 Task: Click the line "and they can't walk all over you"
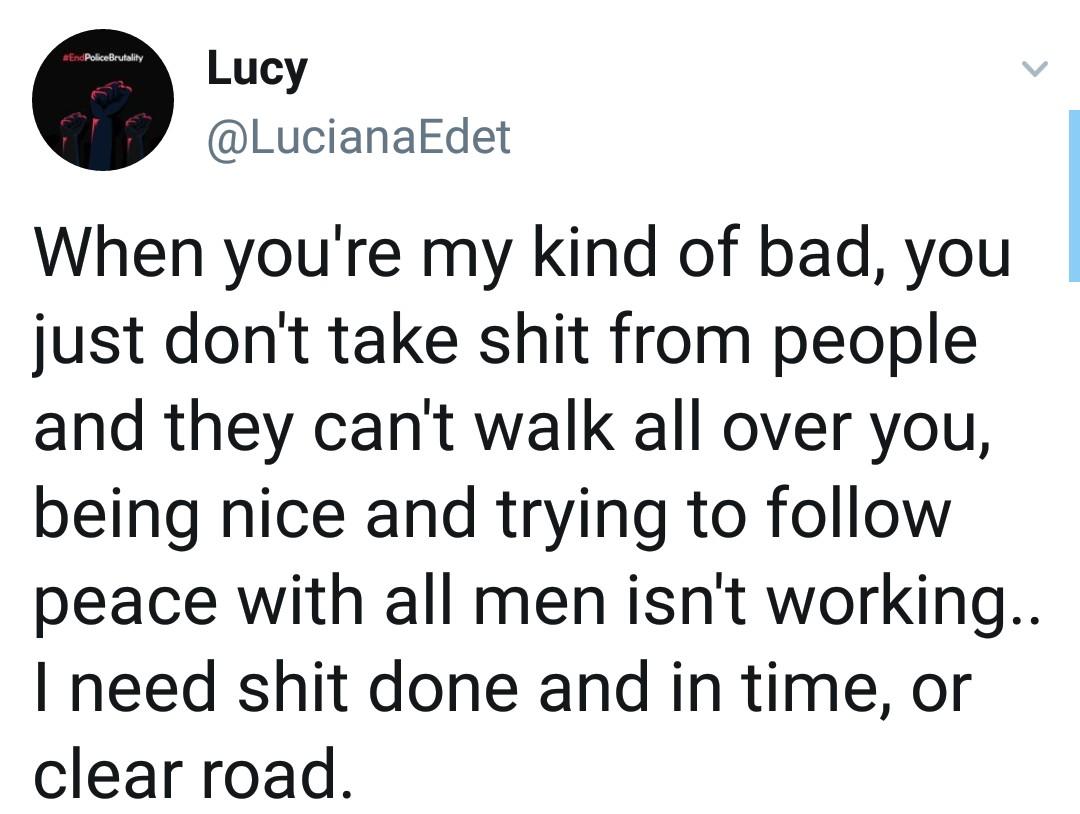point(512,427)
